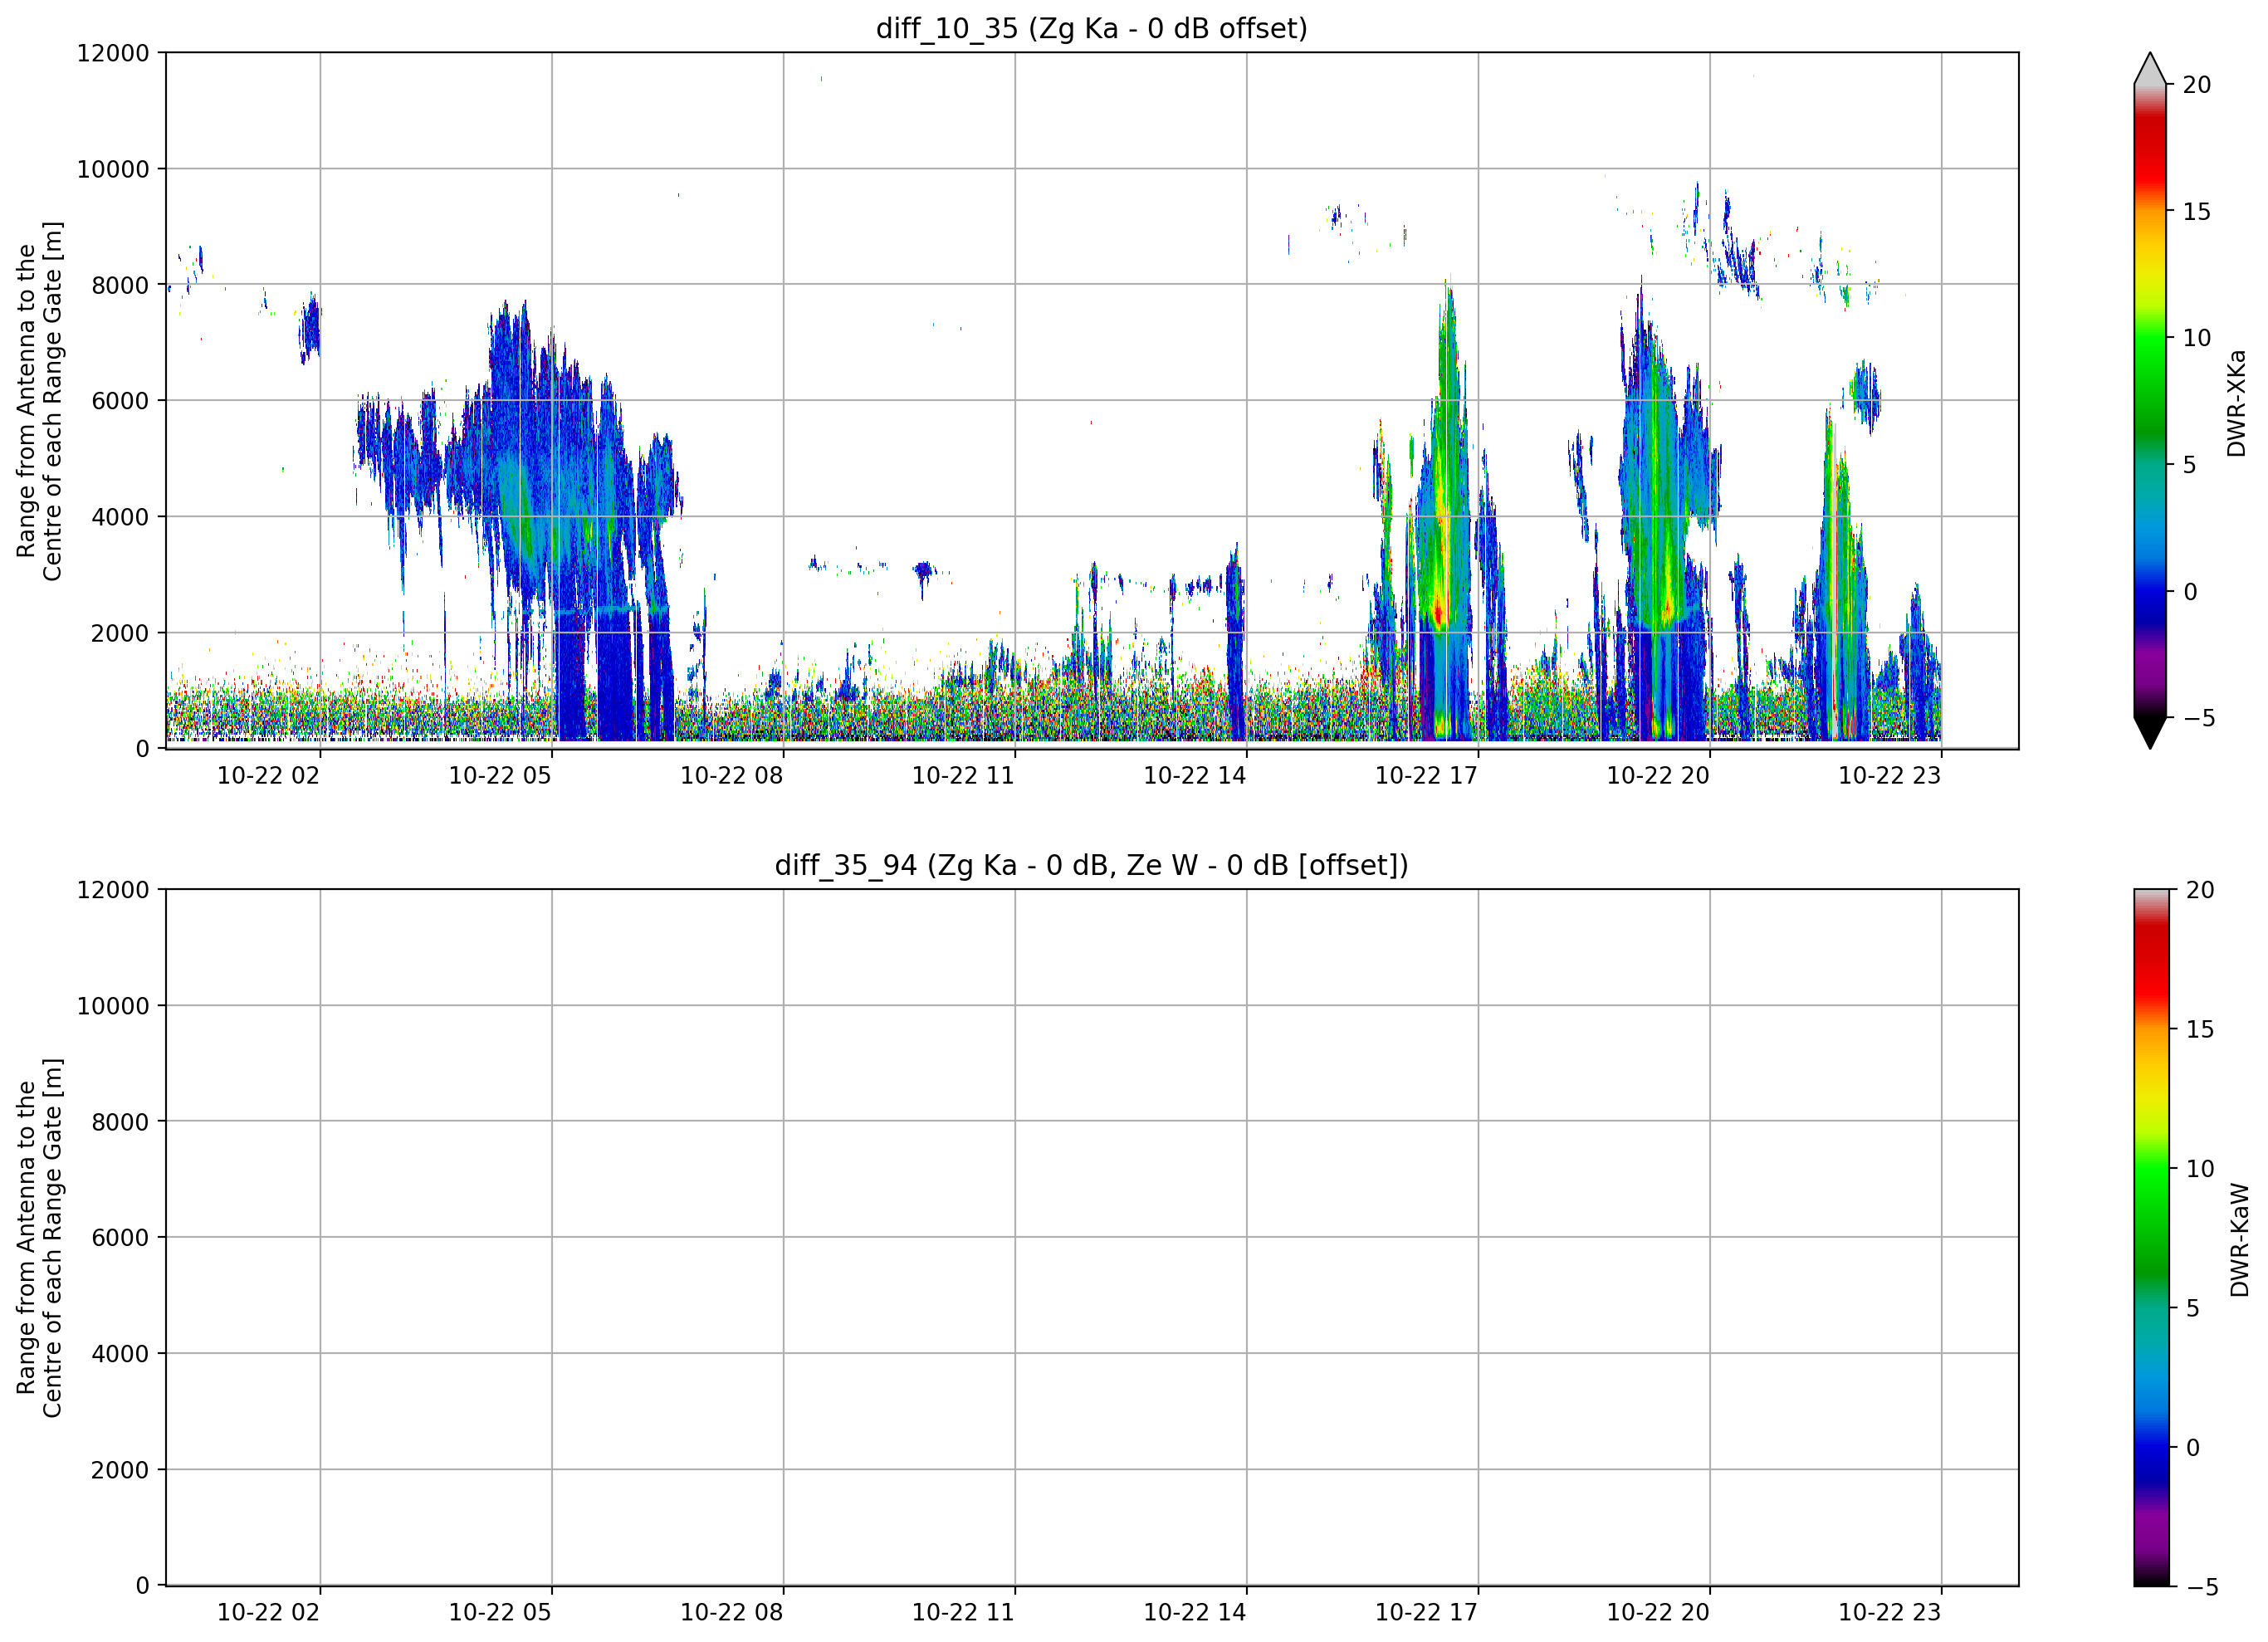2268x1642 pixels.
Task: Click the '0' tick on DWR-KaW colorbar
Action: (x=2193, y=1448)
